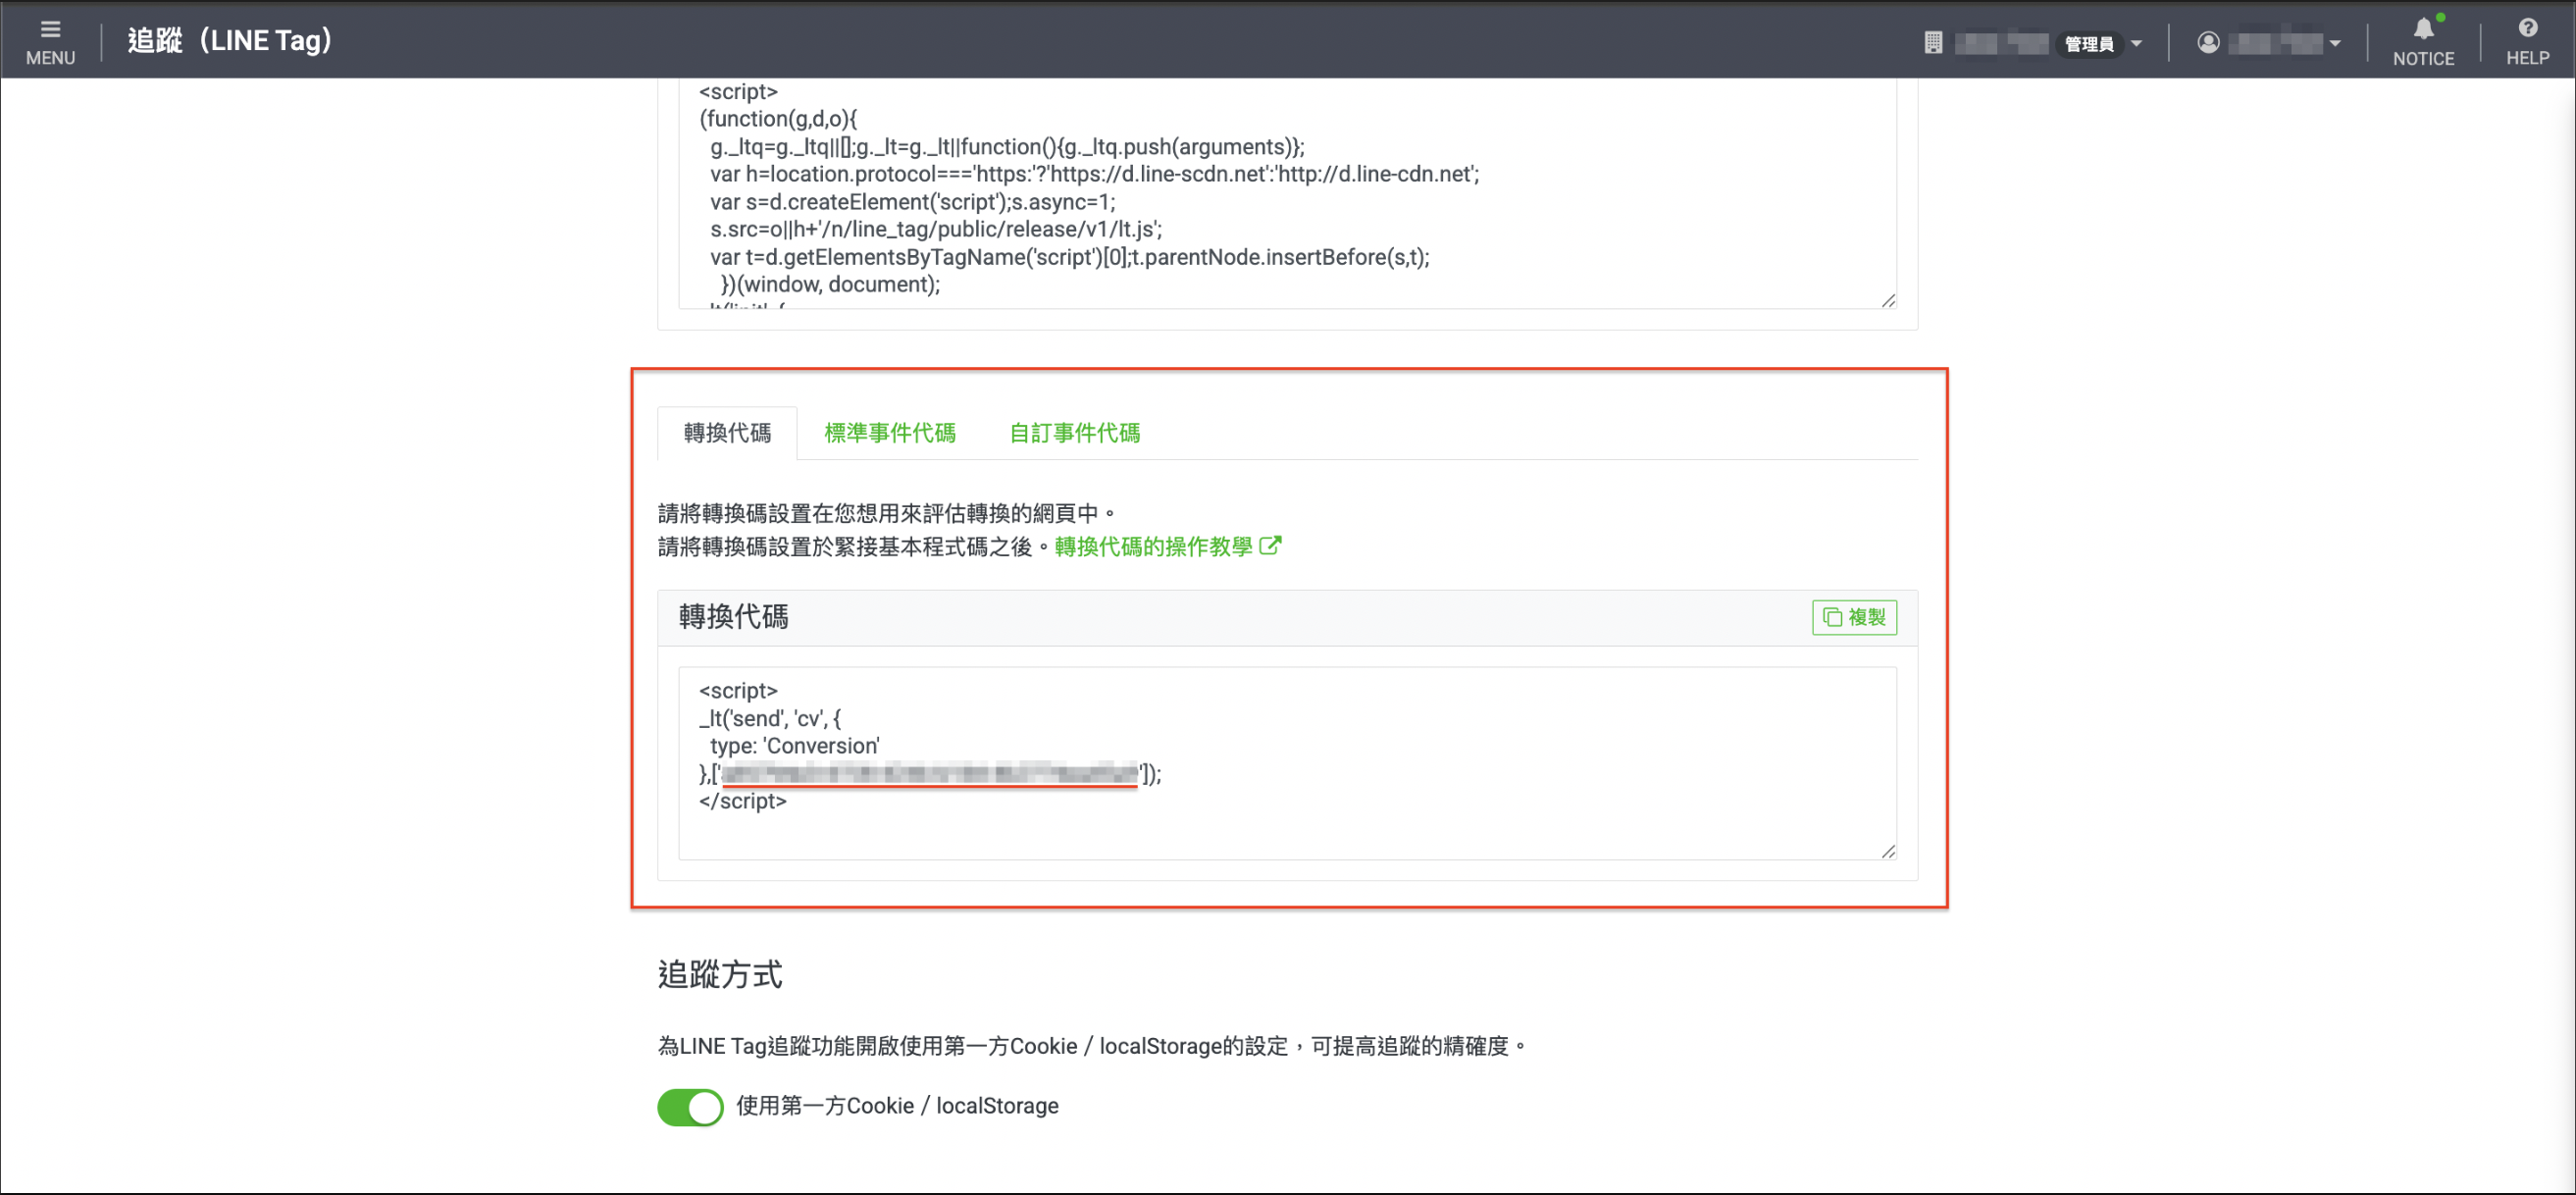2576x1195 pixels.
Task: Click the copy icon in 複製 button
Action: 1832,617
